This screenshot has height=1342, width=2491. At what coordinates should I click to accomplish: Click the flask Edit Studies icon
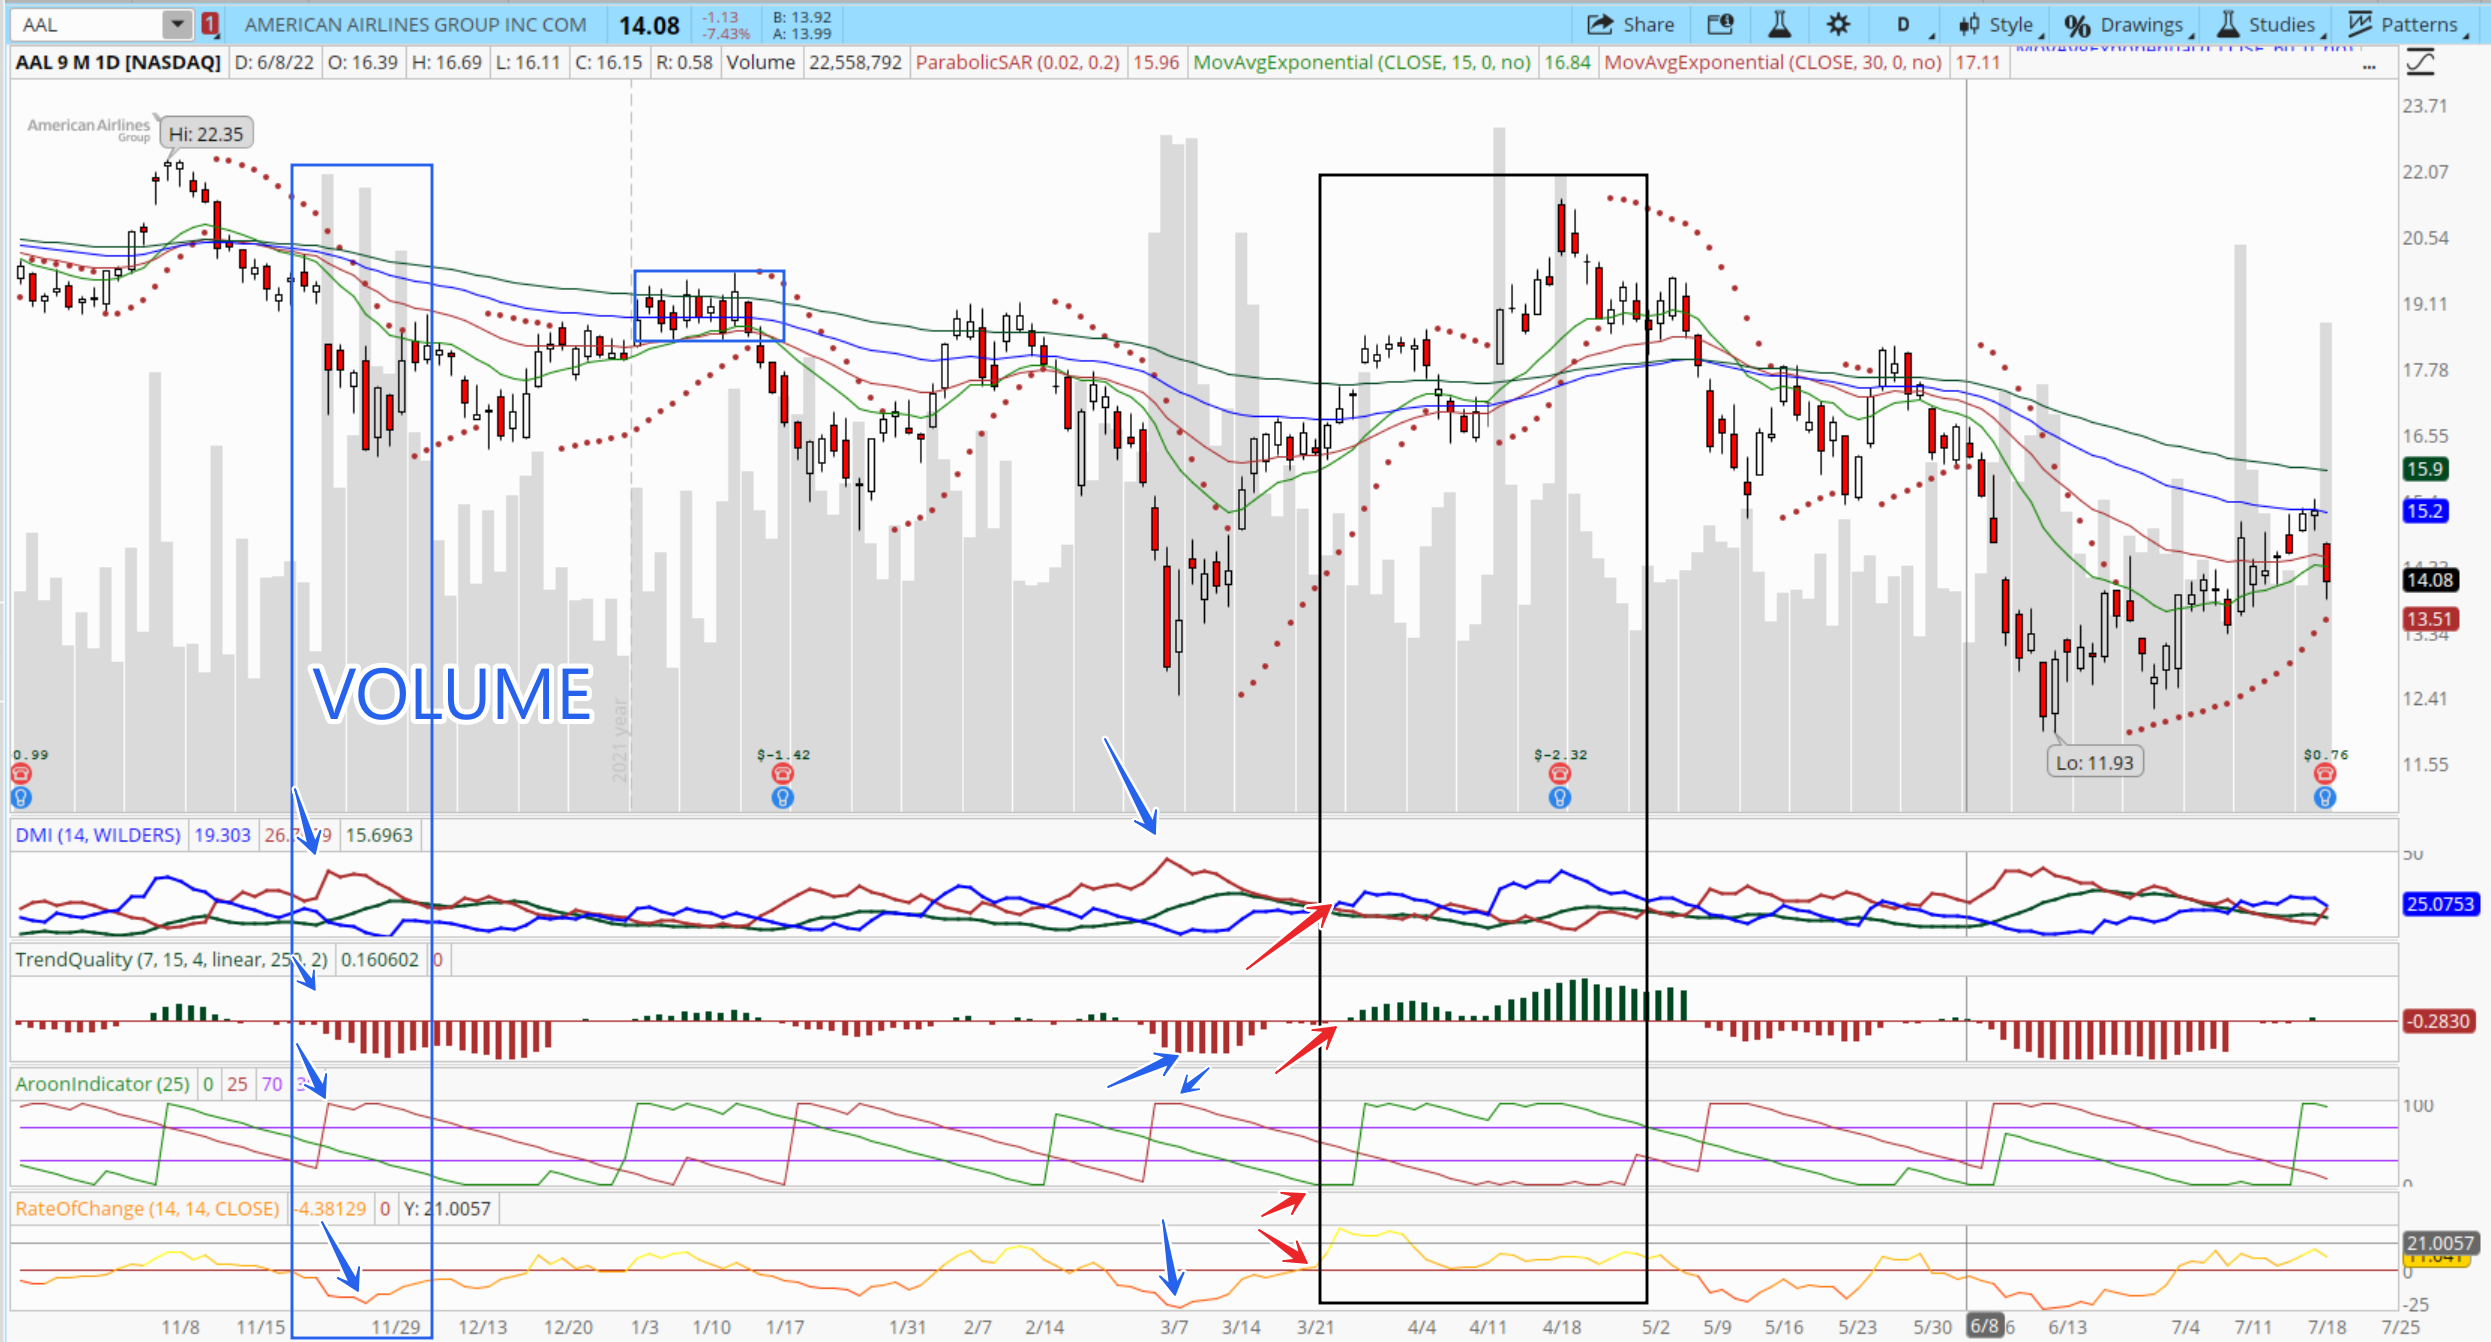click(x=1779, y=24)
